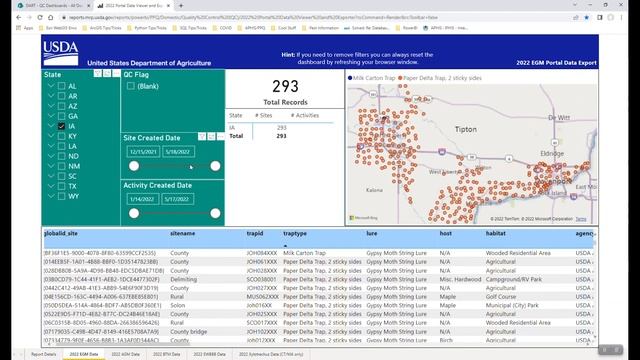Viewport: 640px width, 360px height.
Task: Open the COVID bookmark folder
Action: [222, 28]
